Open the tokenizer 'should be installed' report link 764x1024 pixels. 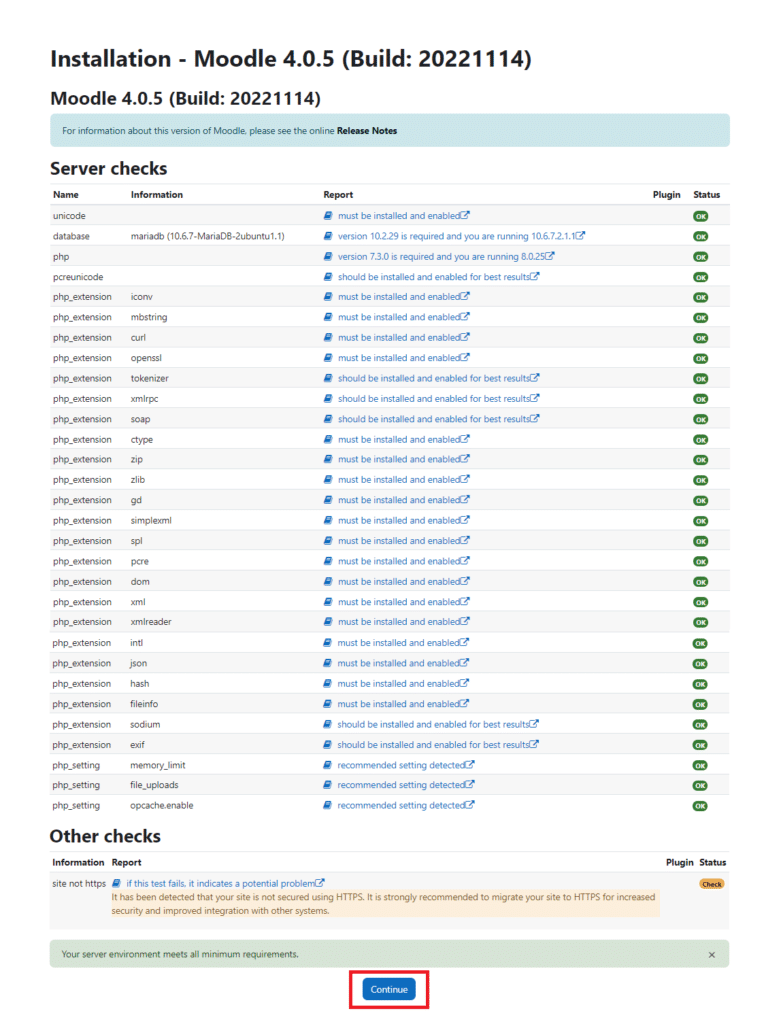pyautogui.click(x=433, y=378)
